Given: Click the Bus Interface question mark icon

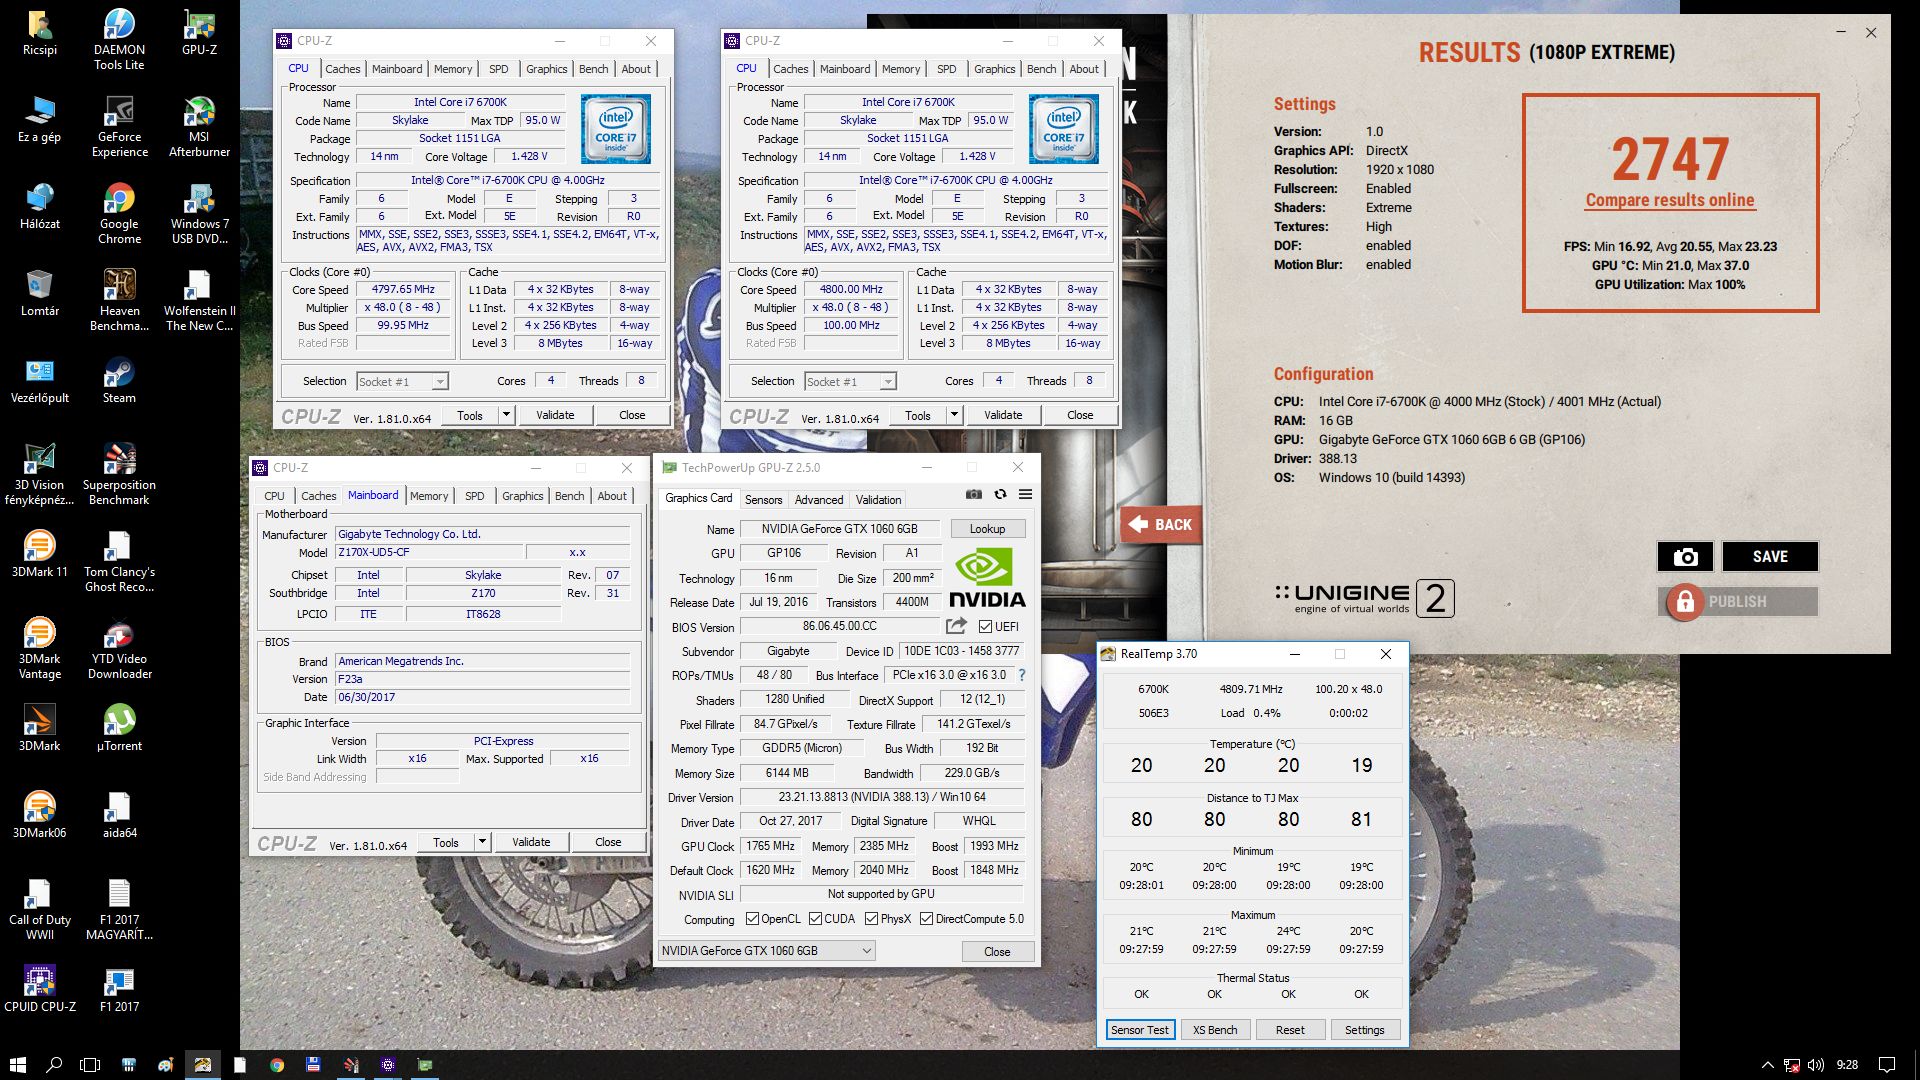Looking at the screenshot, I should pos(1022,675).
